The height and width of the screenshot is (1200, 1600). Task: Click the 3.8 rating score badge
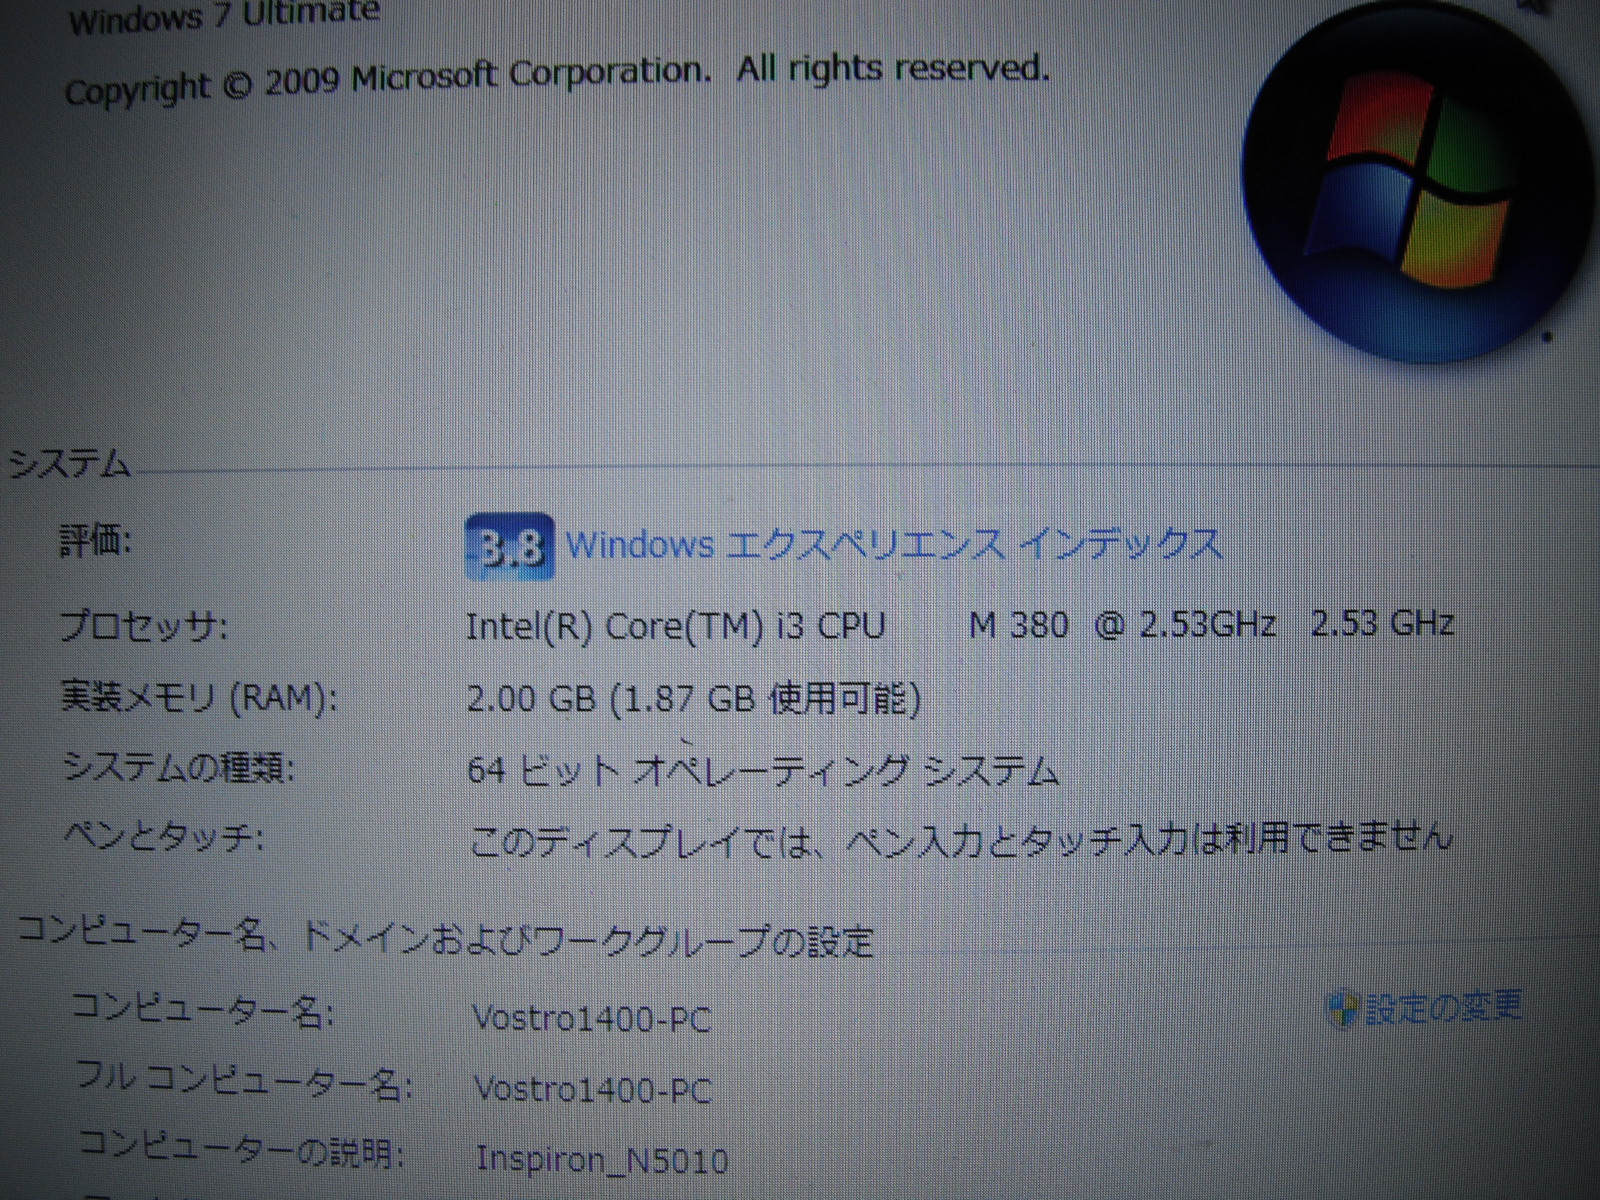pyautogui.click(x=508, y=546)
